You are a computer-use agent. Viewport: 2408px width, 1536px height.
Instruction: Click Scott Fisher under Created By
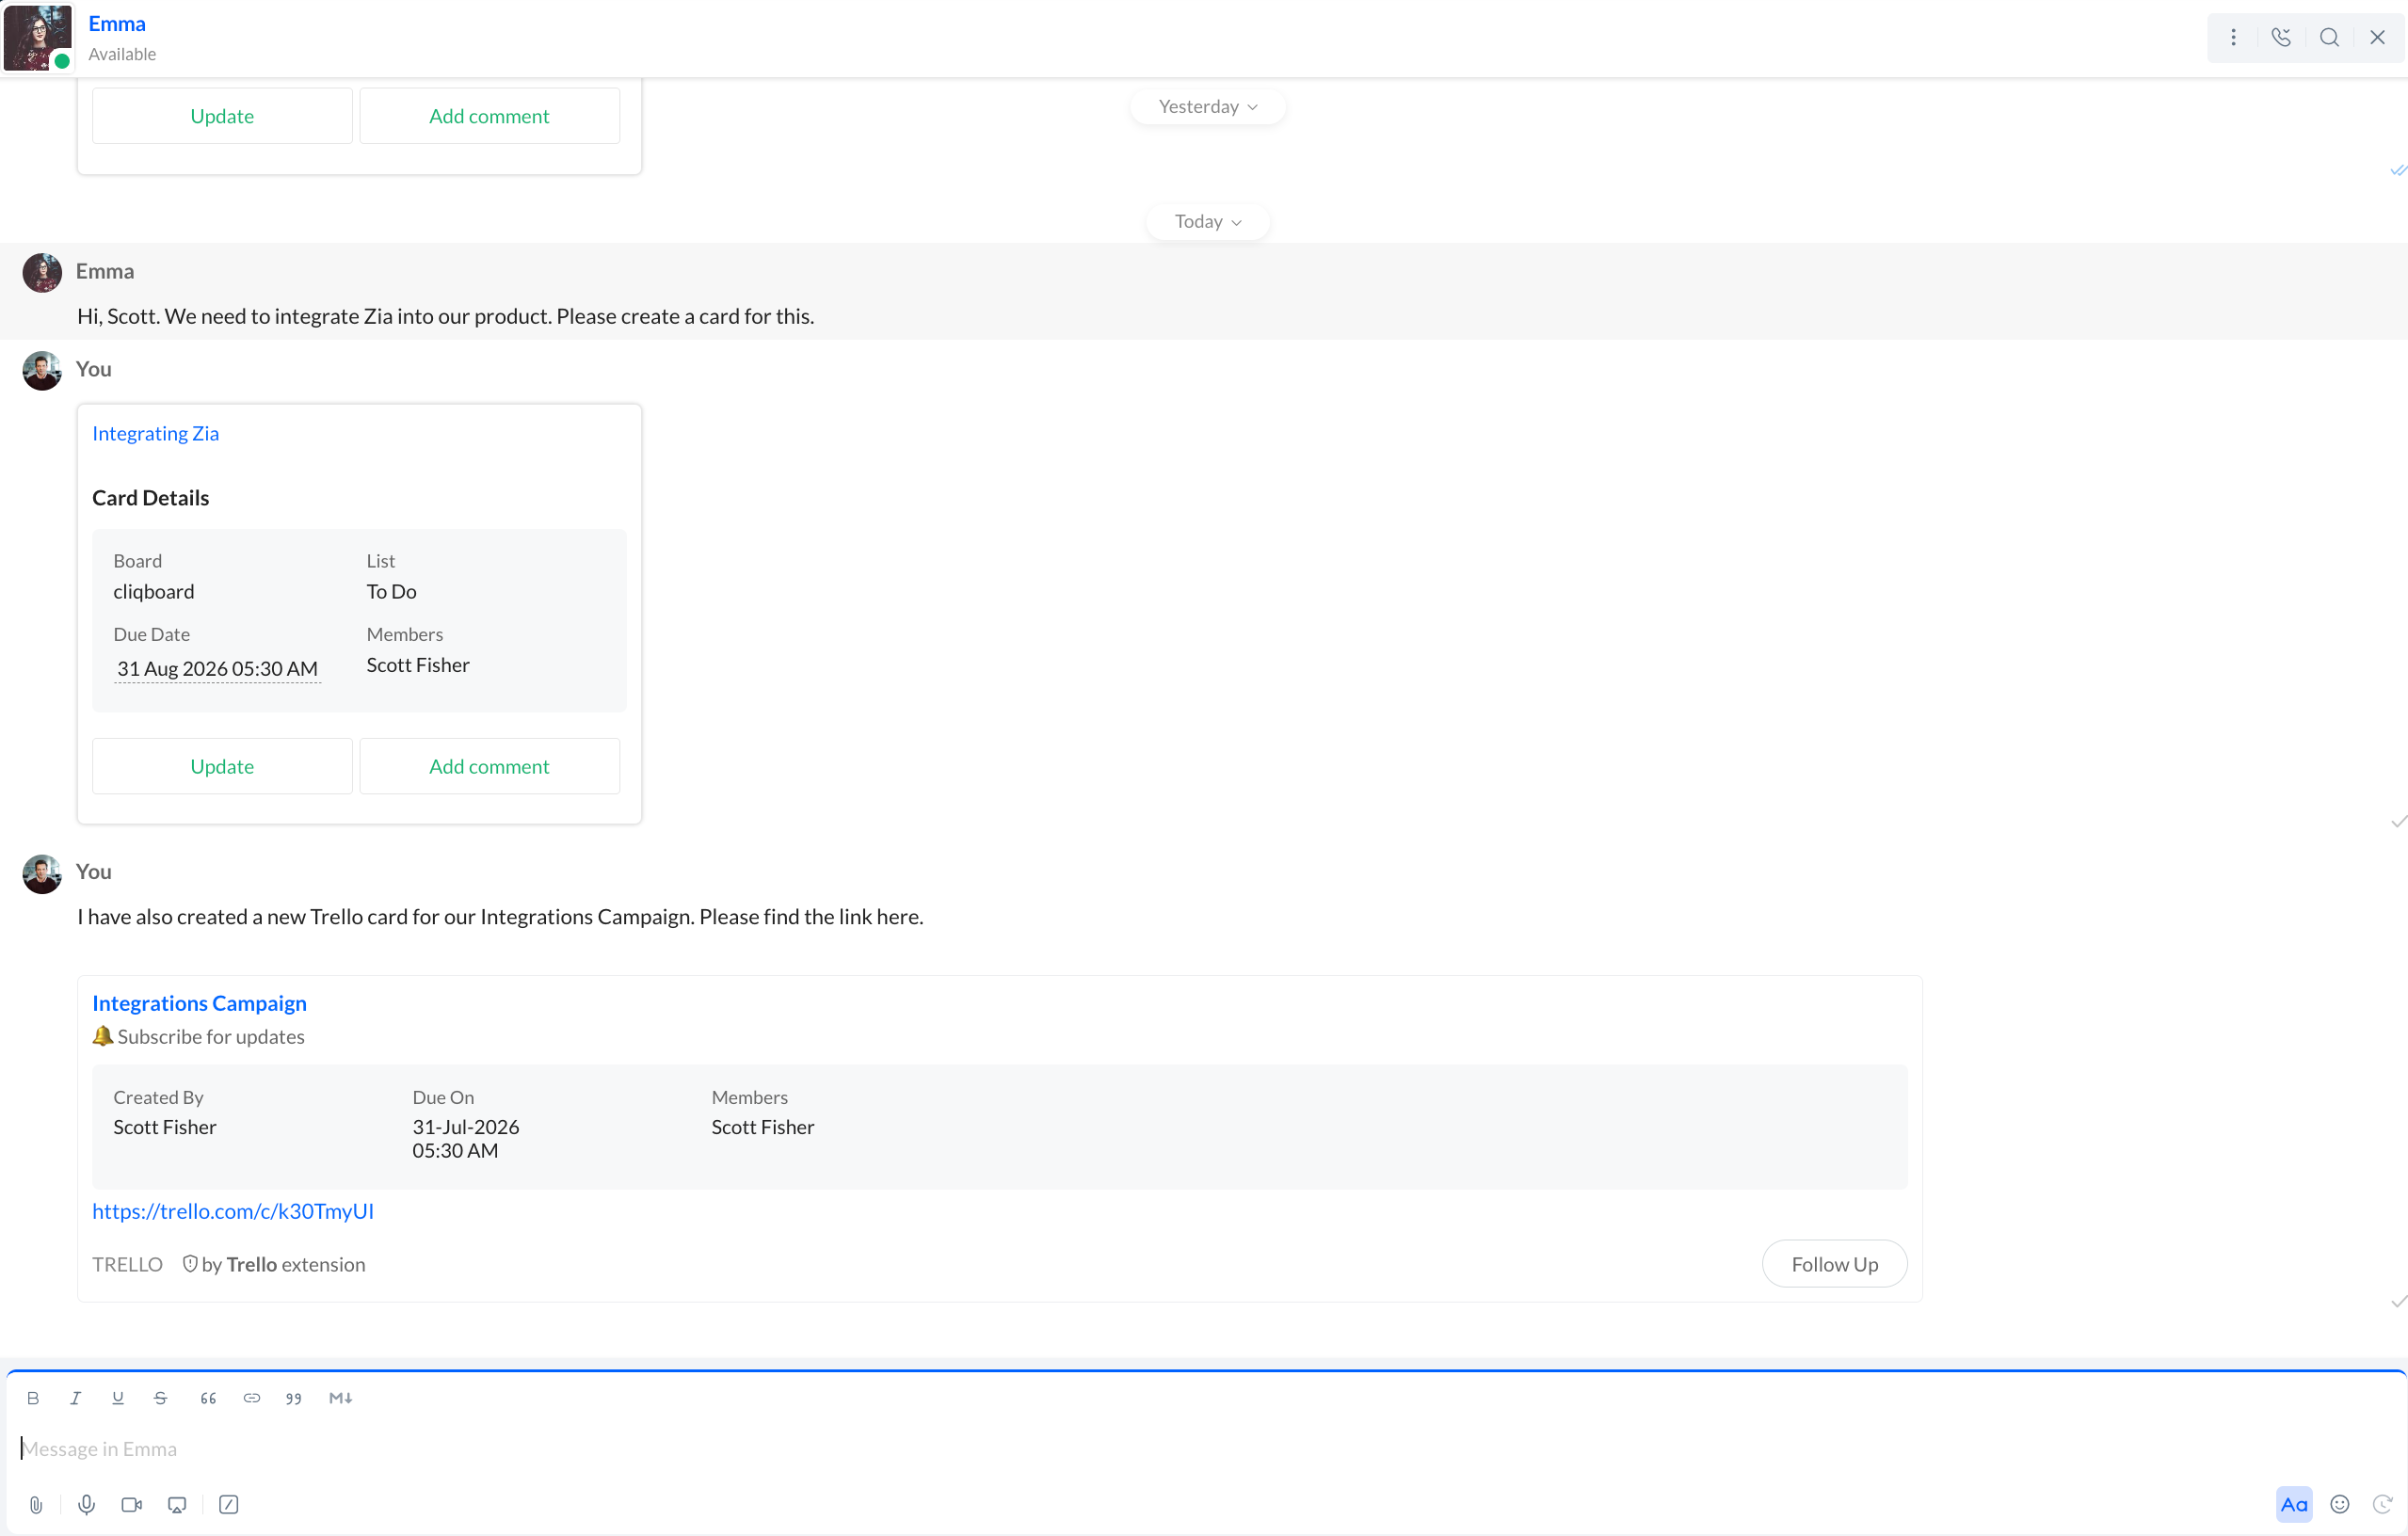pos(164,1128)
